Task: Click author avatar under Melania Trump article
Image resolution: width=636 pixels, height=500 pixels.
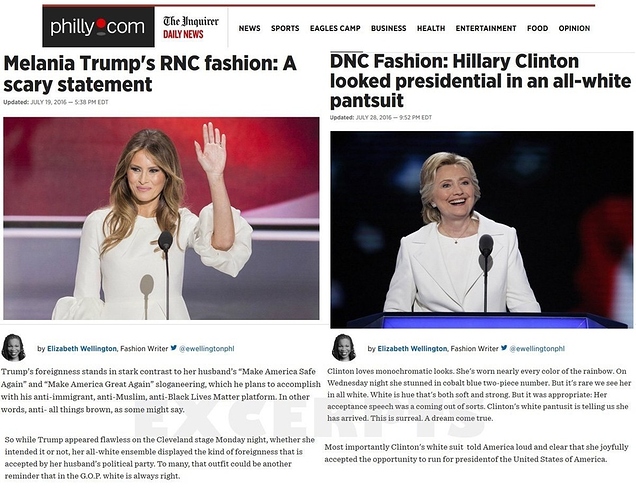Action: [13, 348]
